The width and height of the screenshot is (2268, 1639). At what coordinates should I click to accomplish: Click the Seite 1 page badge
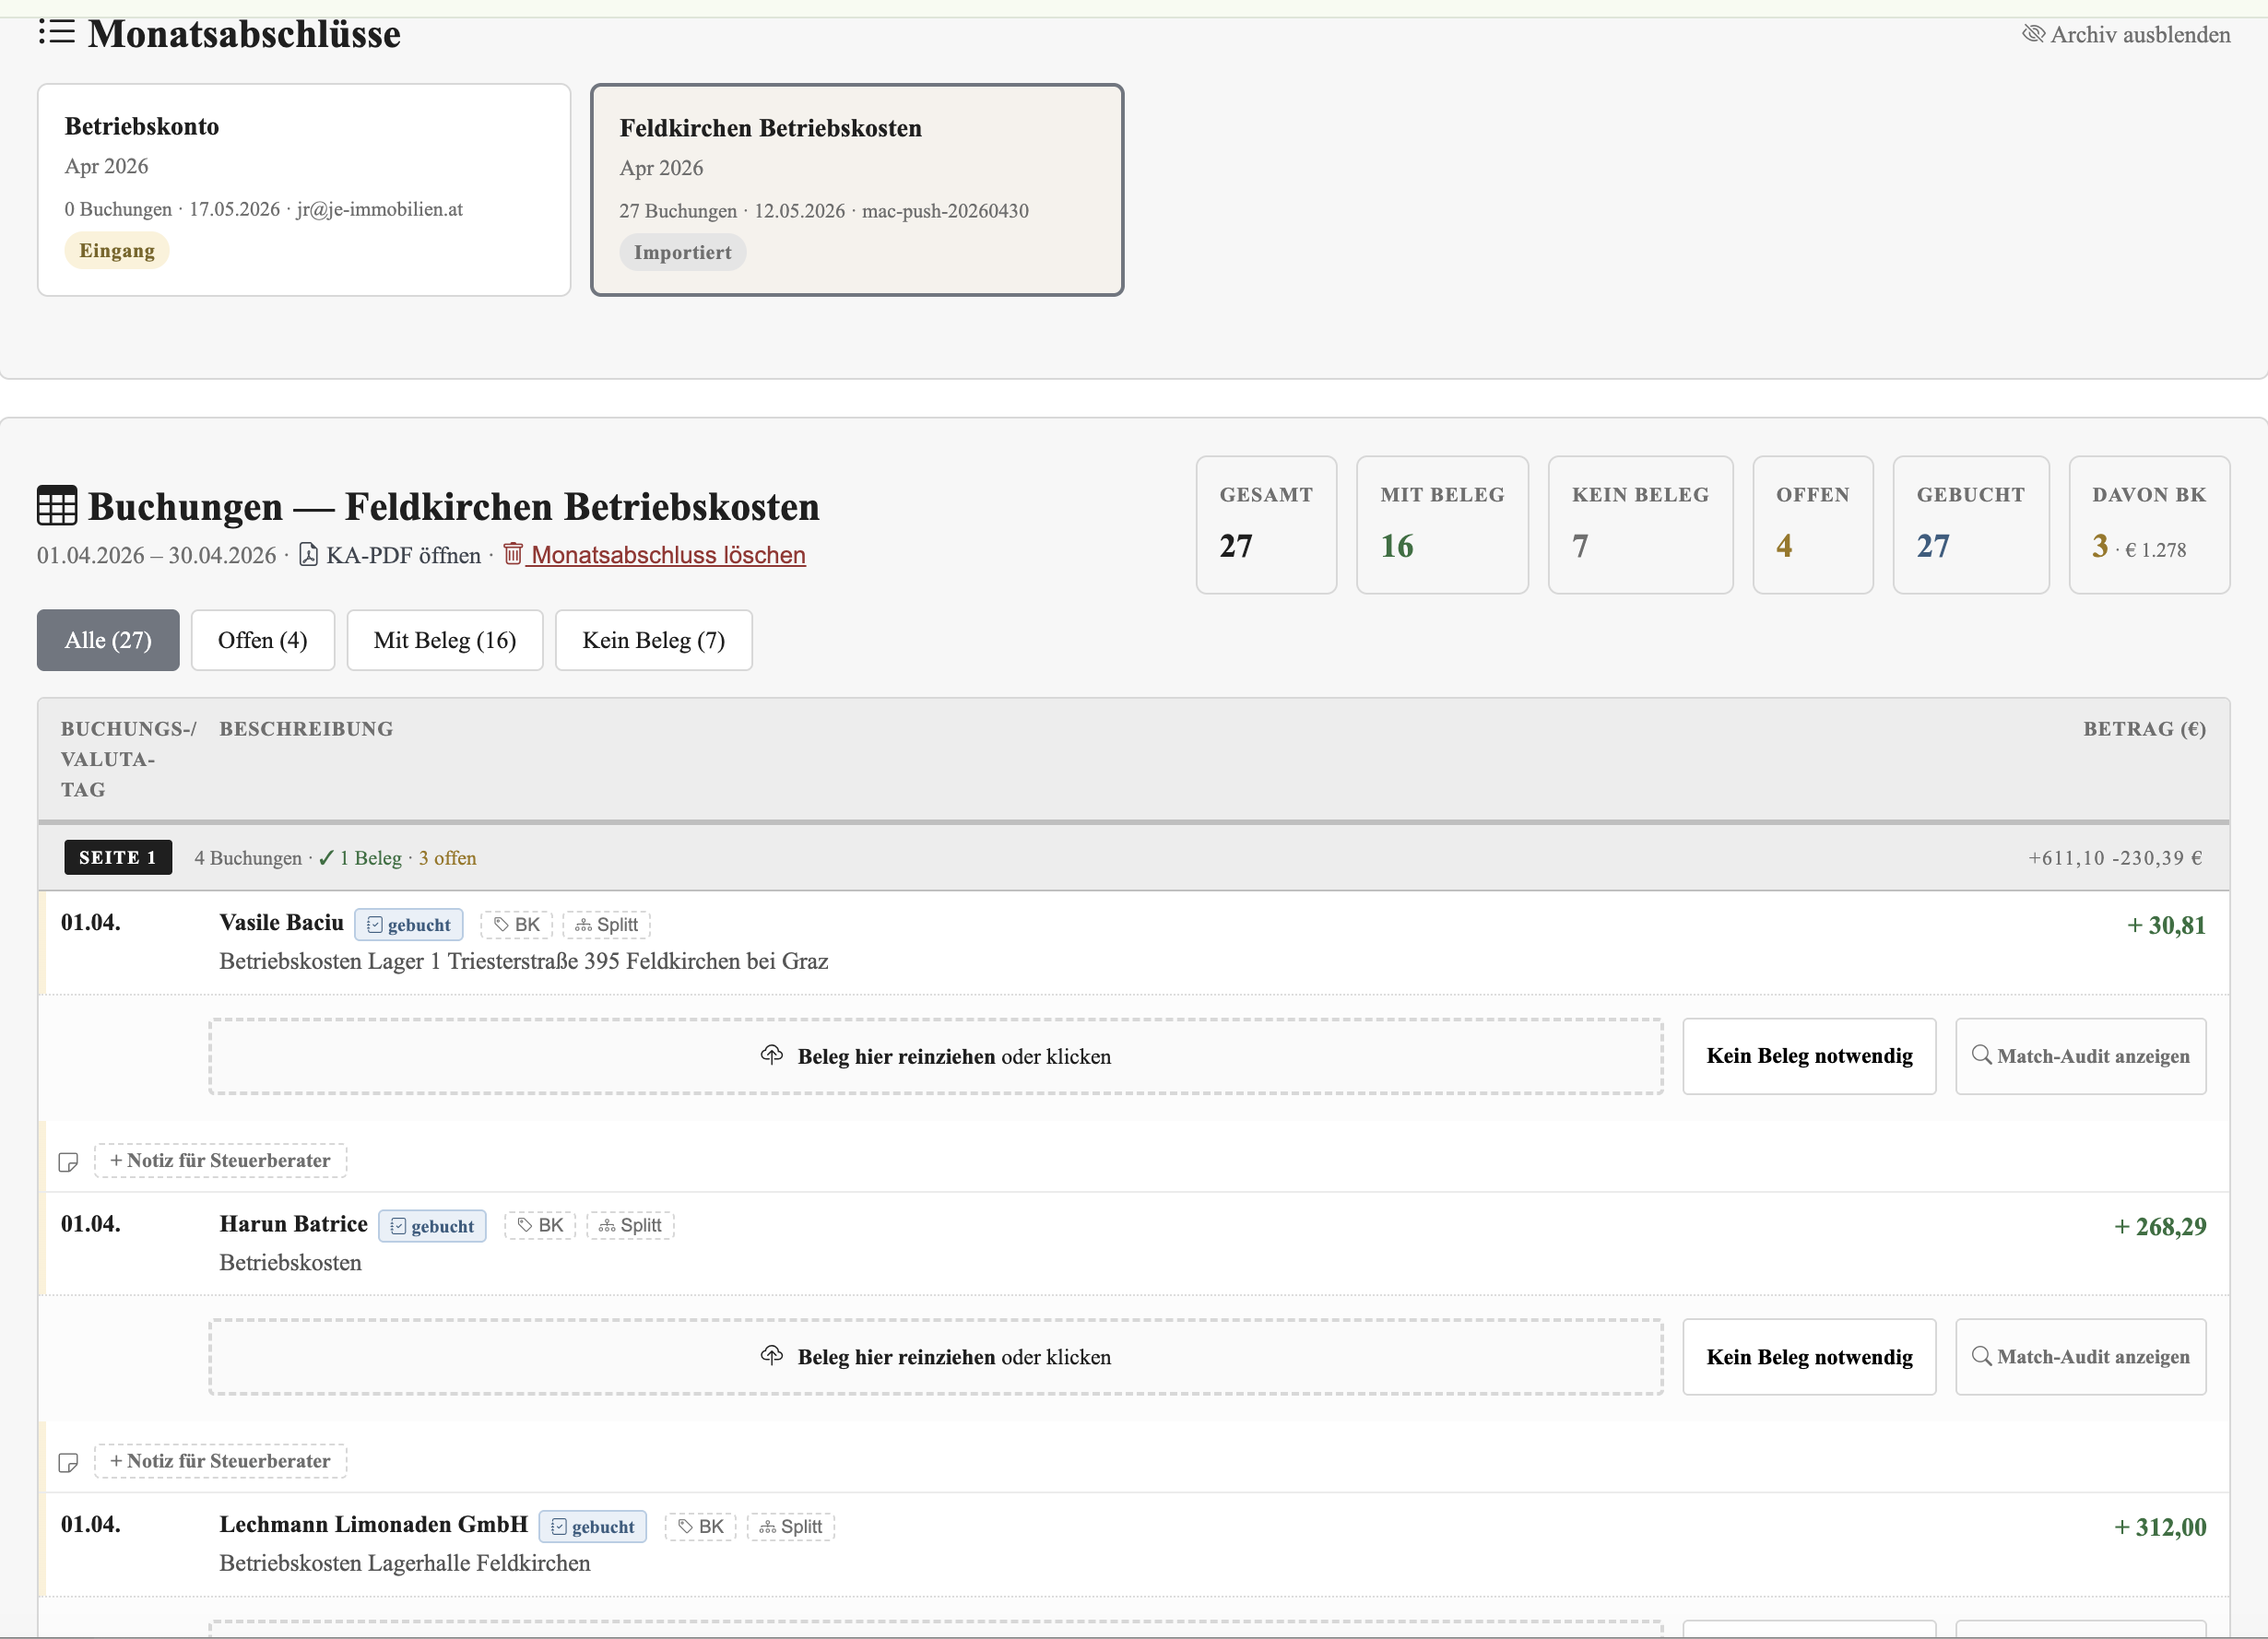pos(118,858)
